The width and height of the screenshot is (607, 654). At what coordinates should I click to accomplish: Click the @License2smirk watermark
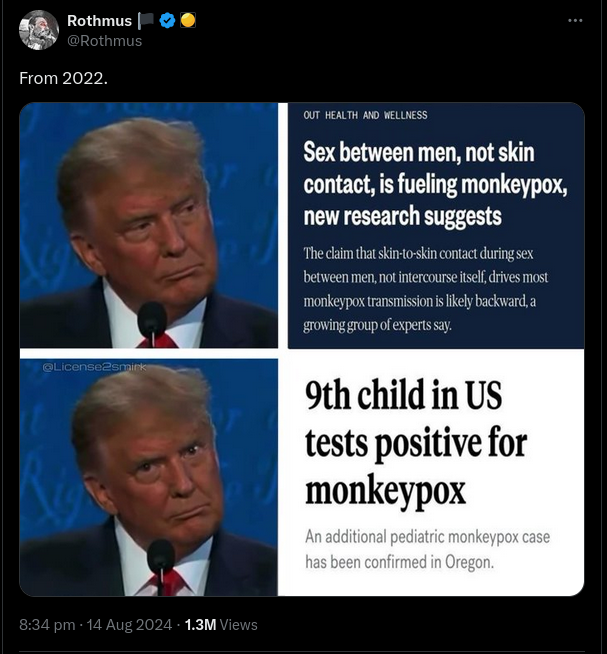pyautogui.click(x=94, y=367)
